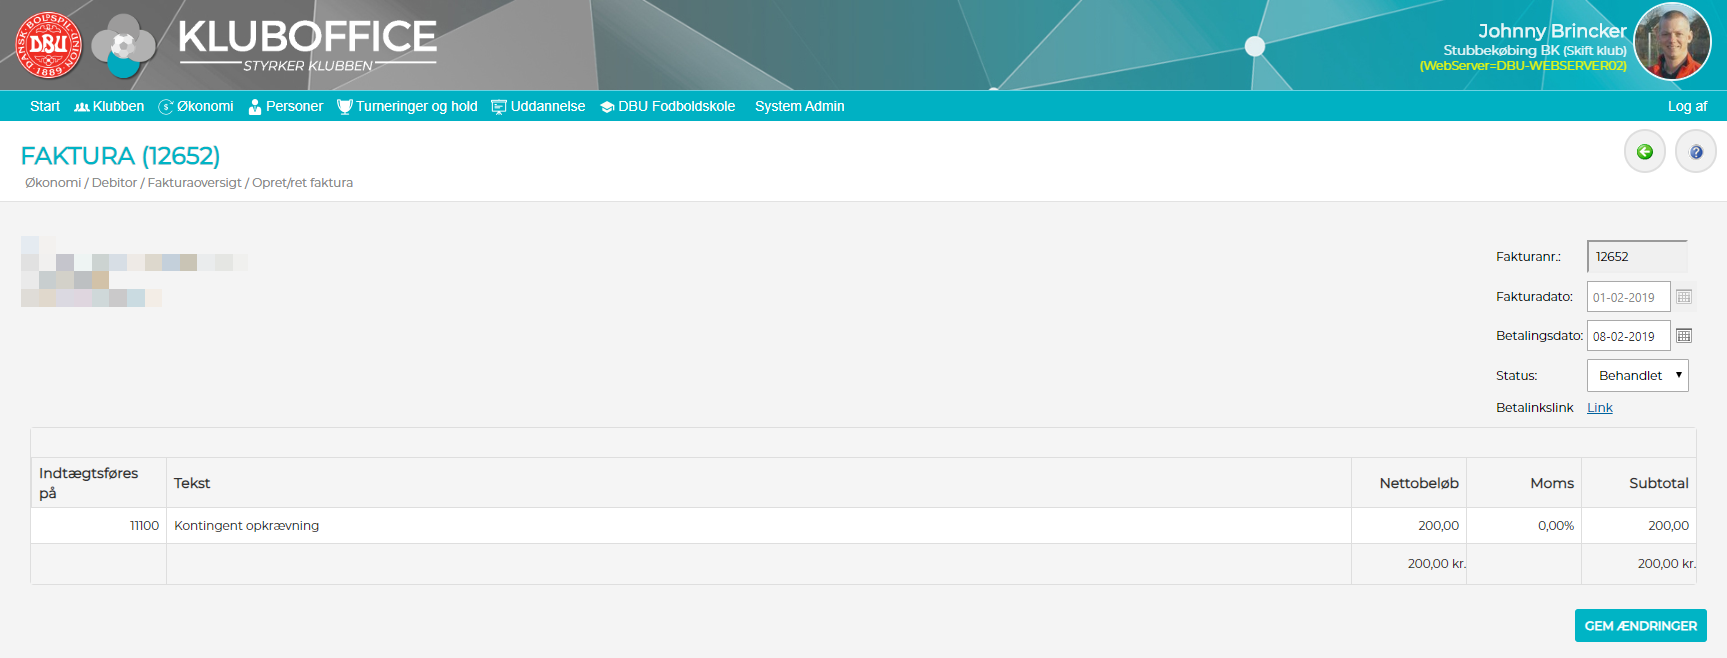This screenshot has width=1727, height=658.
Task: Open the Økonomi menu
Action: point(196,106)
